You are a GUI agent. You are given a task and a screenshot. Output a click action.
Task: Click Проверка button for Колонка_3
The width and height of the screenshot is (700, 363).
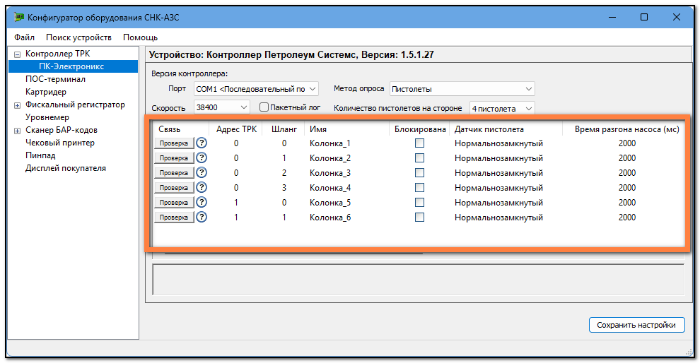point(174,173)
